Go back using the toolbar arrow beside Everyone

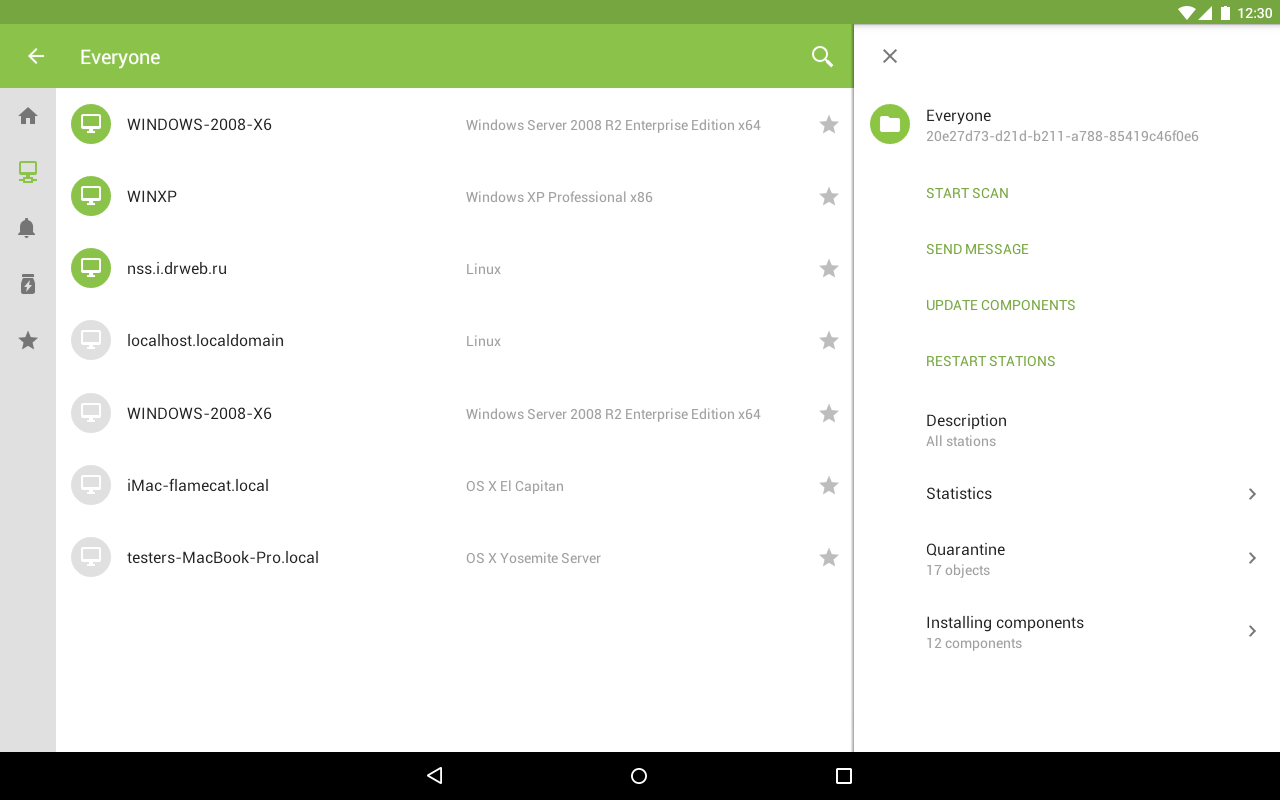tap(36, 57)
